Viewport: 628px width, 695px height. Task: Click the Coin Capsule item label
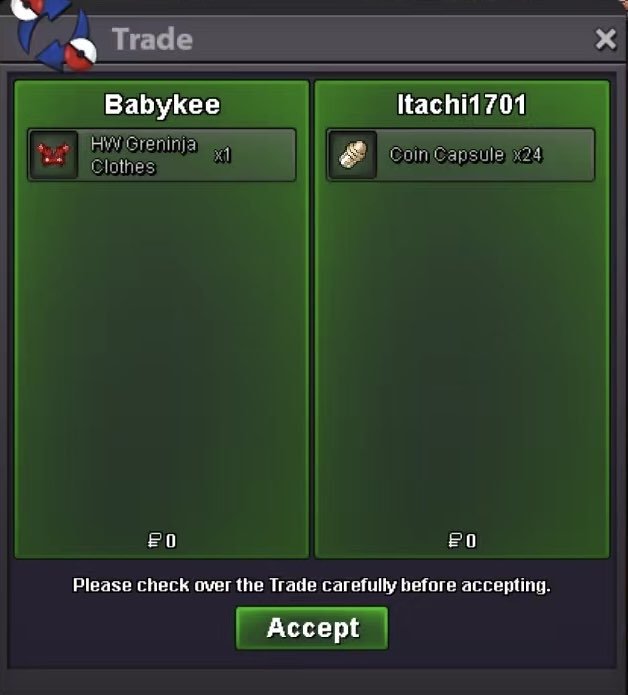click(x=447, y=155)
